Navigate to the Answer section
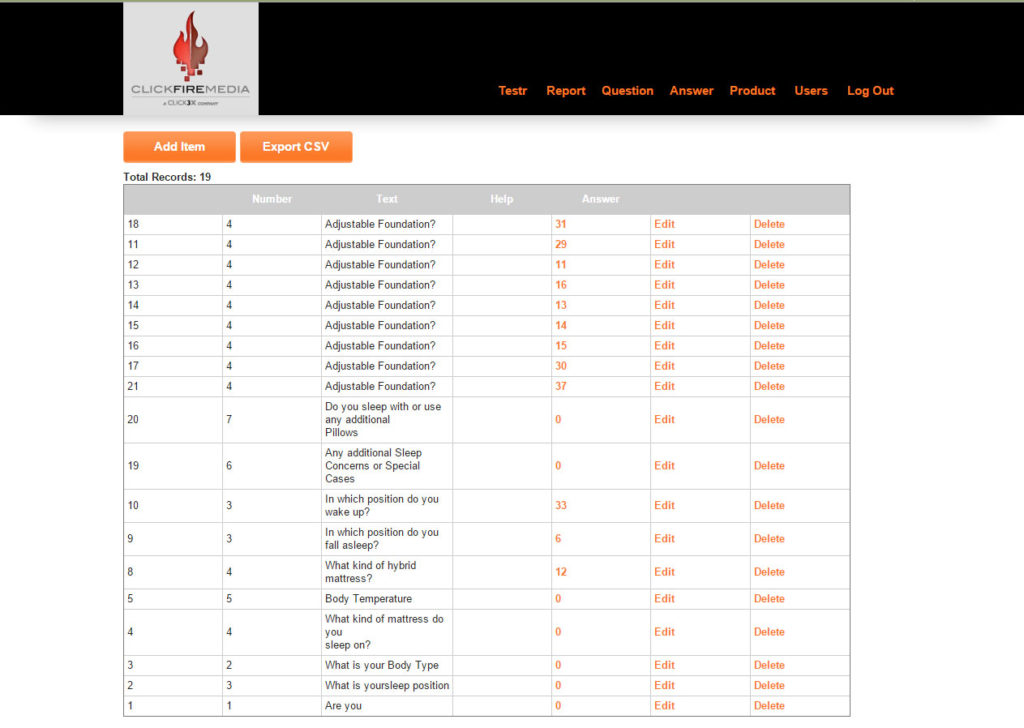Viewport: 1024px width, 728px height. click(691, 91)
